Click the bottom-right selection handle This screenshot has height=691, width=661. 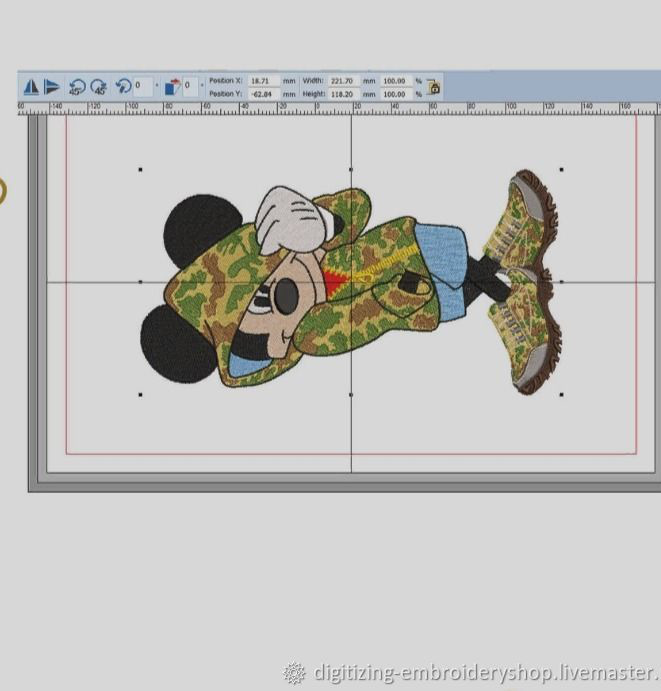click(x=561, y=394)
